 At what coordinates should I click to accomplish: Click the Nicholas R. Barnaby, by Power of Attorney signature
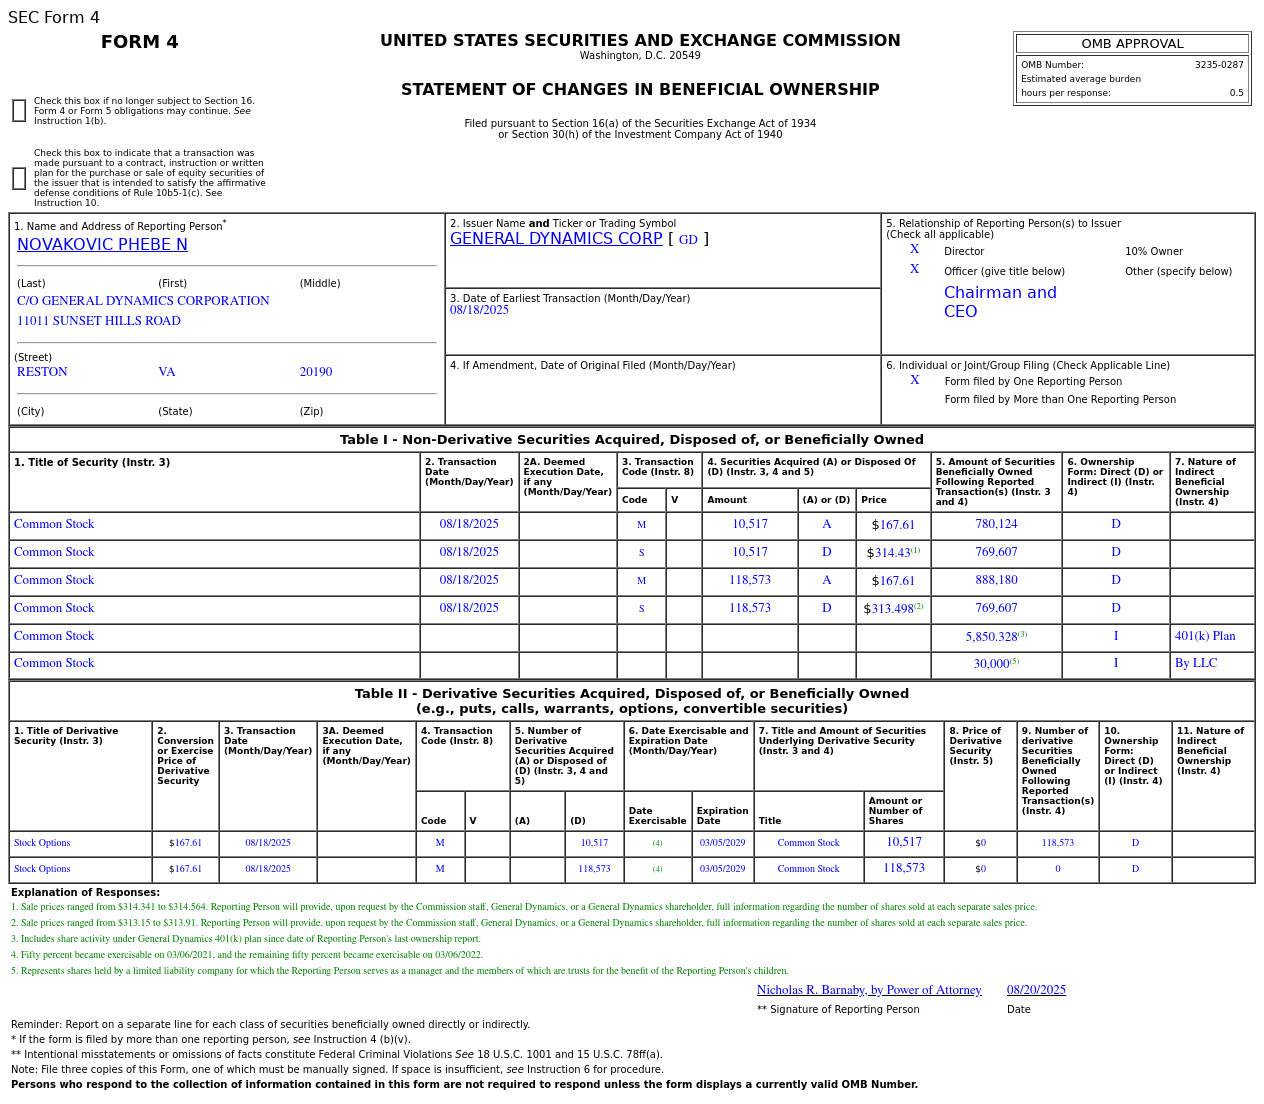click(869, 990)
